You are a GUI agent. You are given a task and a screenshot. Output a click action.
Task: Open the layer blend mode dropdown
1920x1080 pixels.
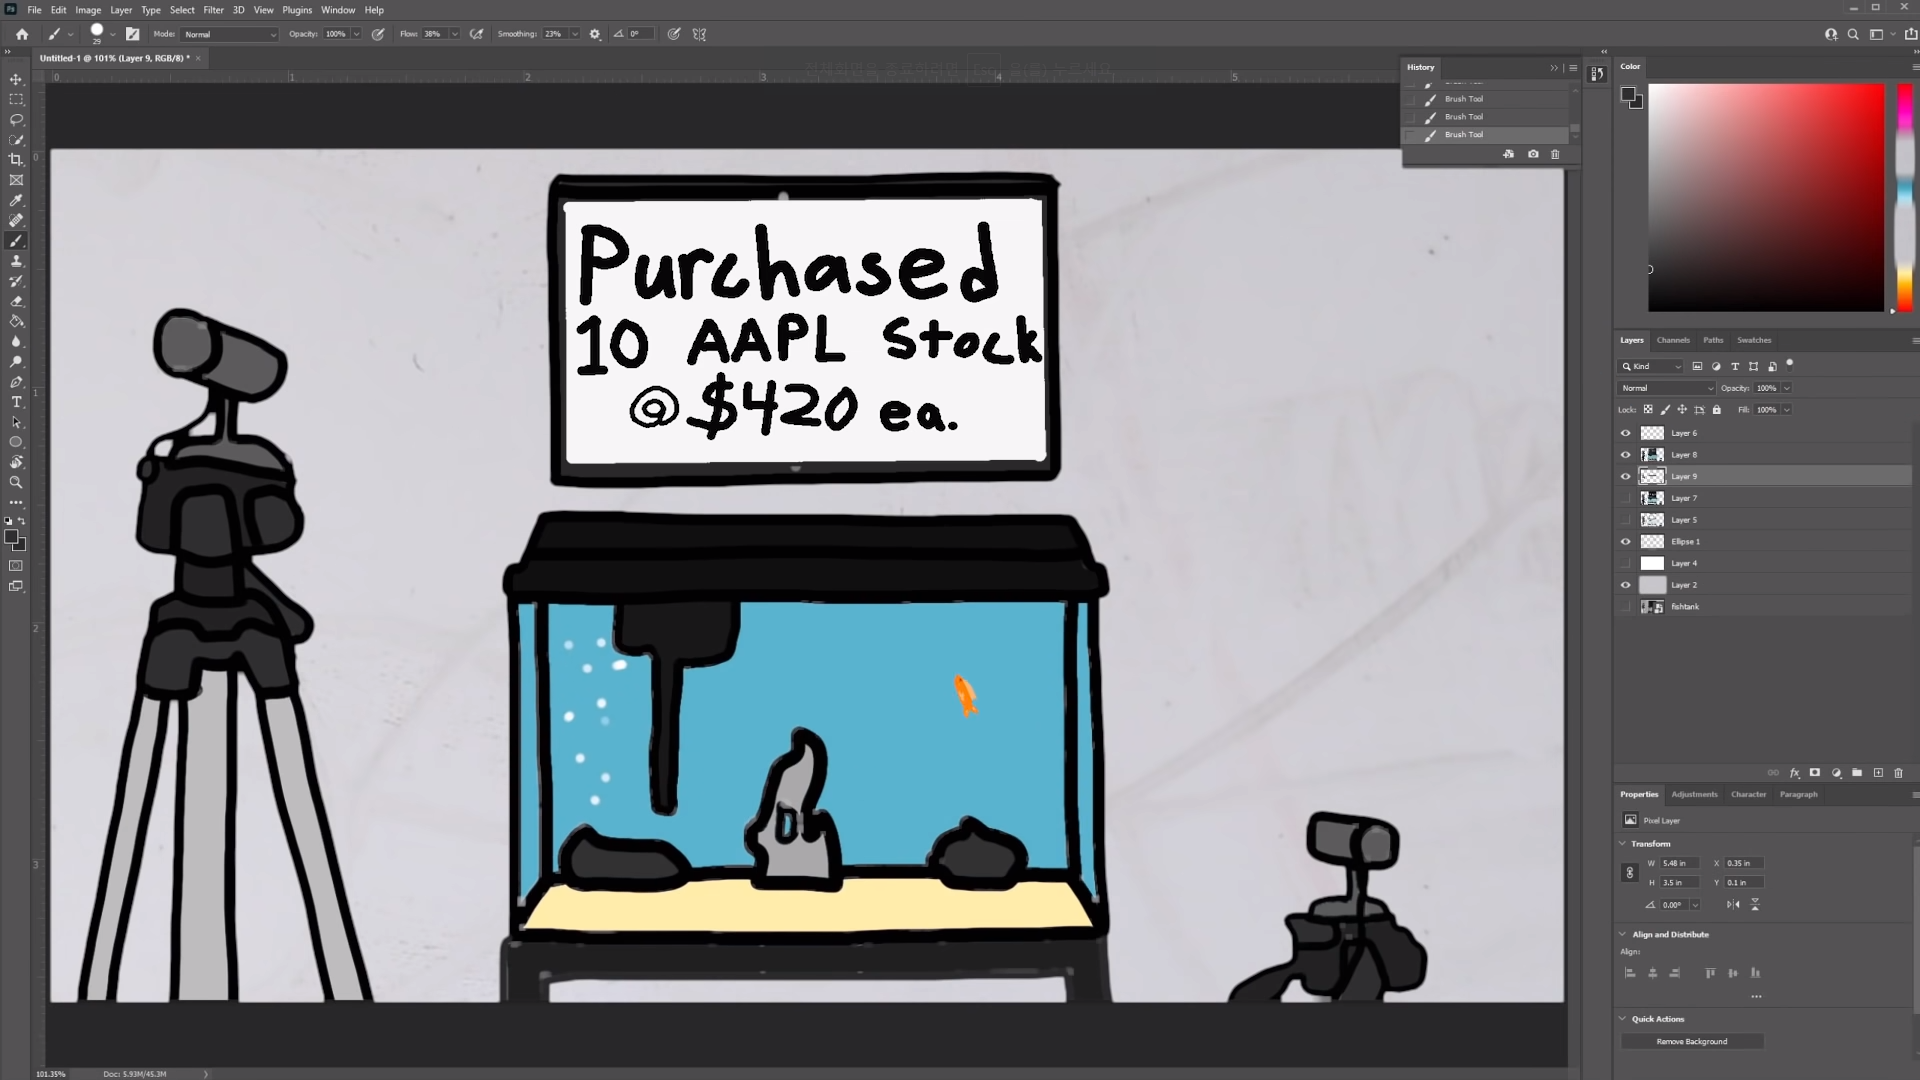[1667, 388]
